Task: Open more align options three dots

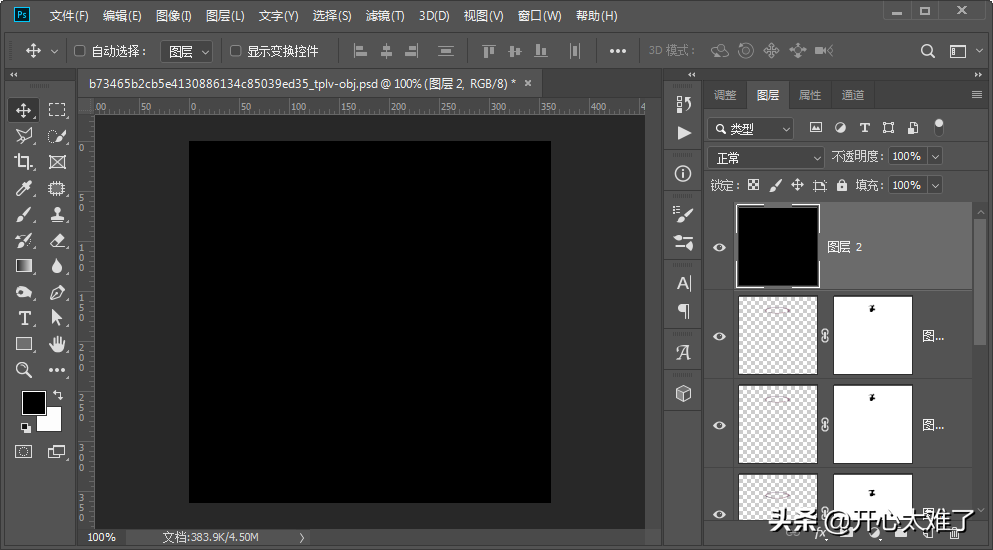Action: click(x=617, y=51)
